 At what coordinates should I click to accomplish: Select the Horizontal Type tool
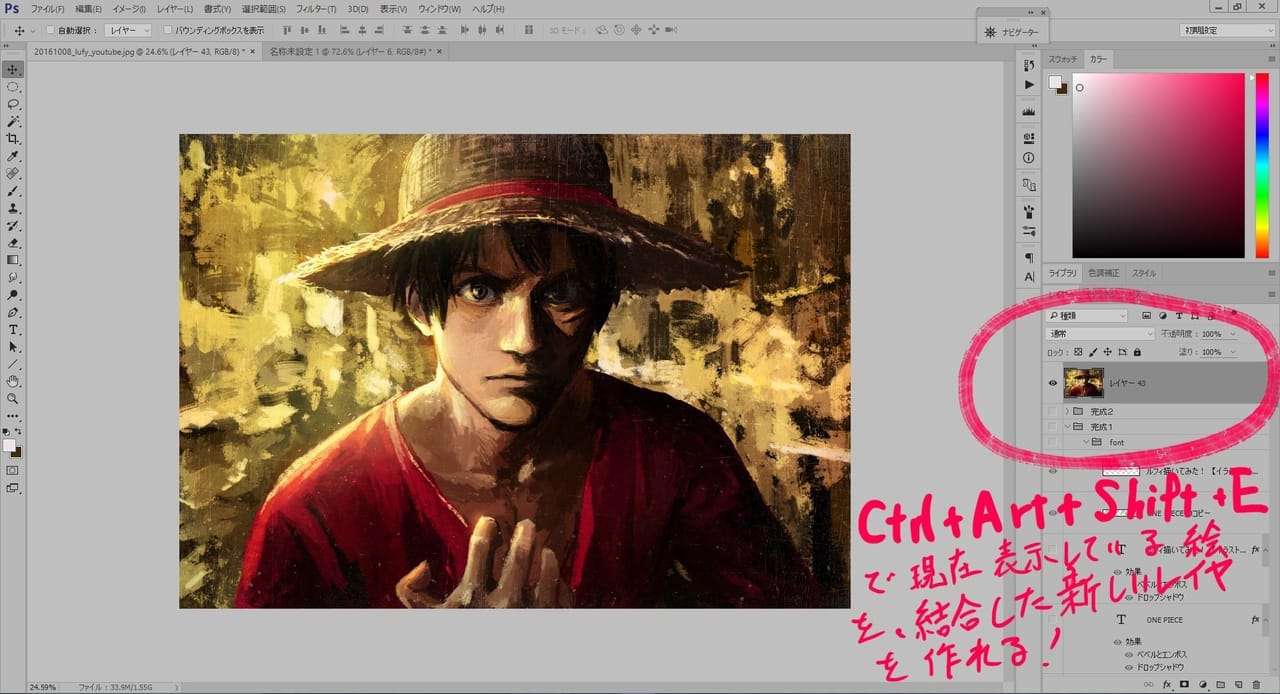pos(13,329)
